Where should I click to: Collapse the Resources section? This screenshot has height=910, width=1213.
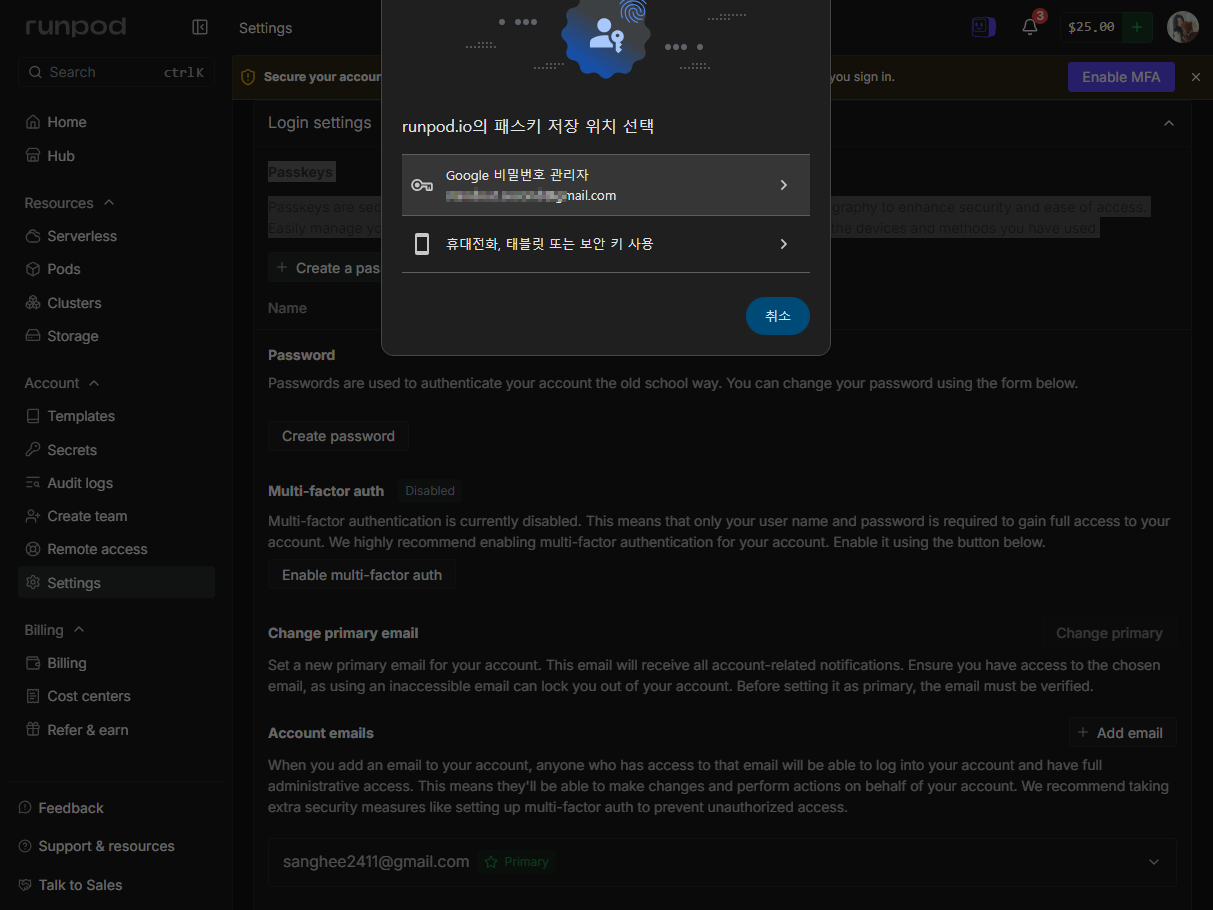point(109,203)
